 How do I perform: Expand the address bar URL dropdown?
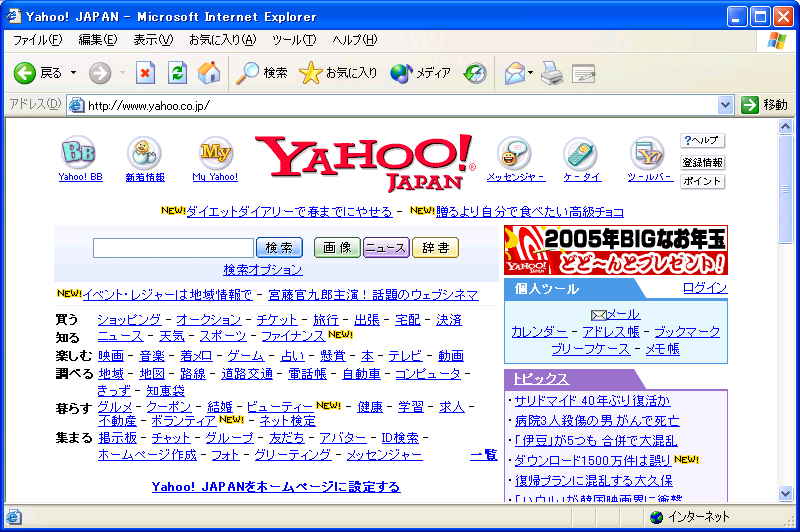(725, 106)
